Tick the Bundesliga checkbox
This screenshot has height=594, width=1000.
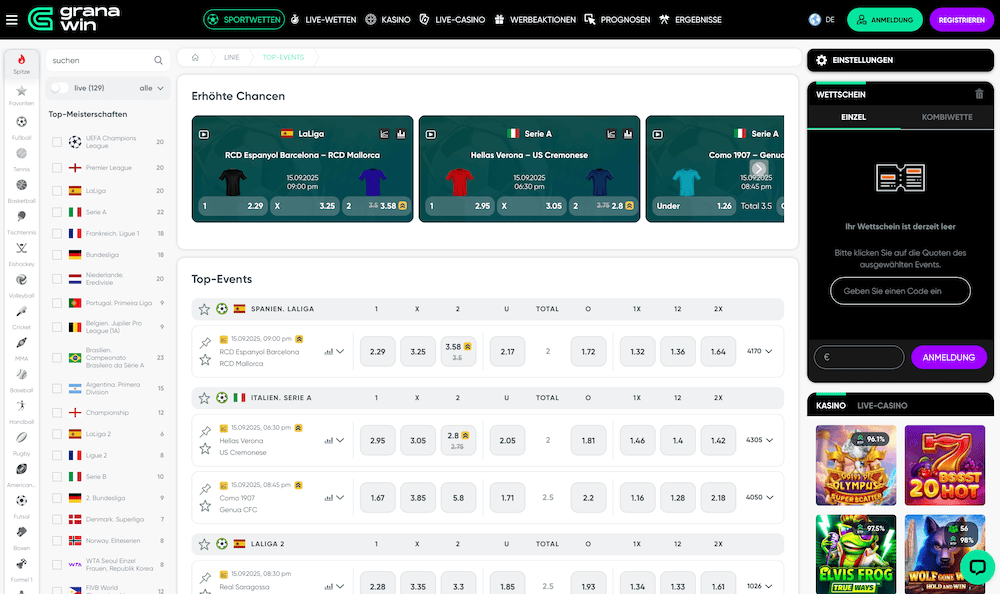57,257
